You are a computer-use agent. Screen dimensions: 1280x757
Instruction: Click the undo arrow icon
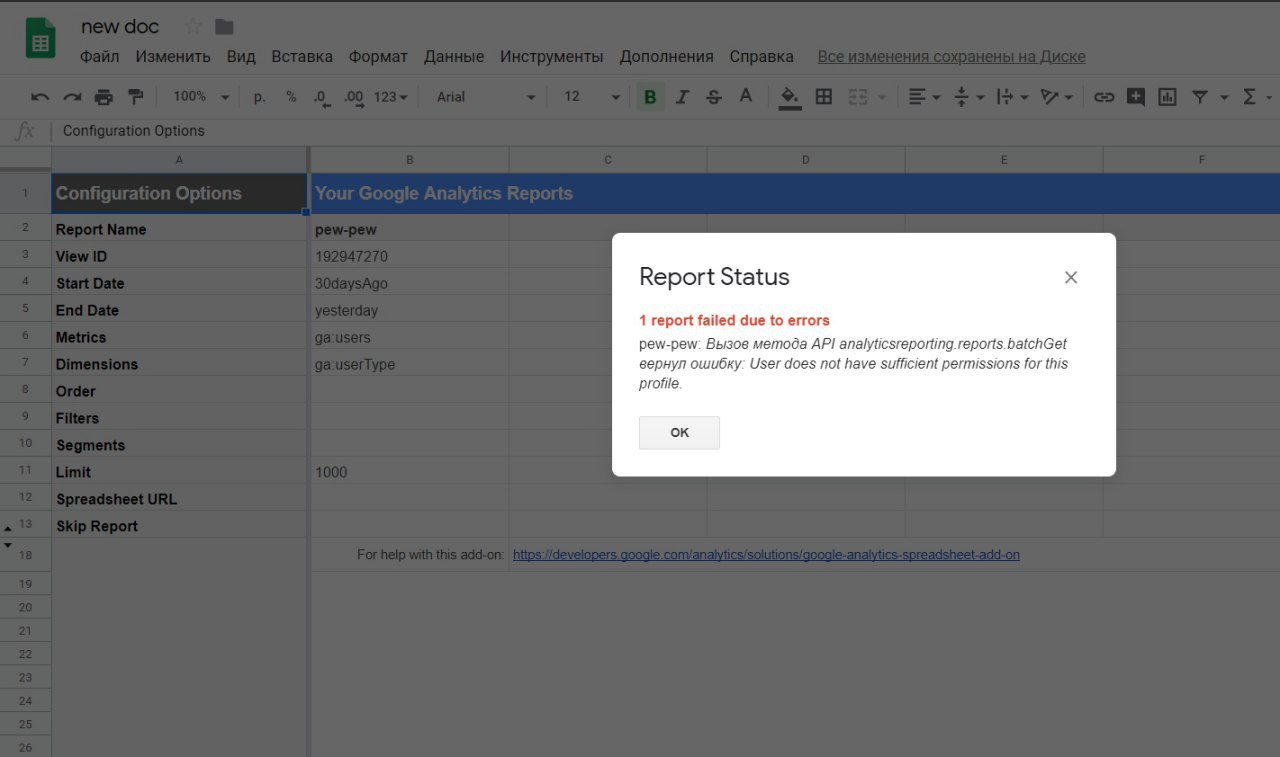[x=40, y=97]
